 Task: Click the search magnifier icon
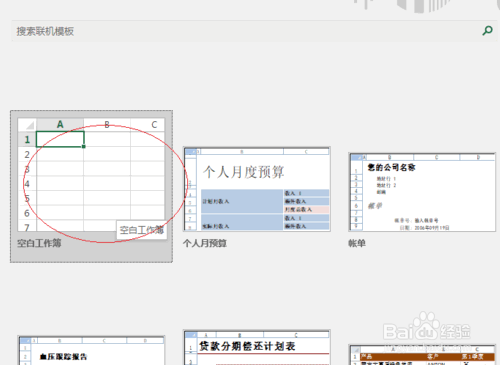point(487,31)
